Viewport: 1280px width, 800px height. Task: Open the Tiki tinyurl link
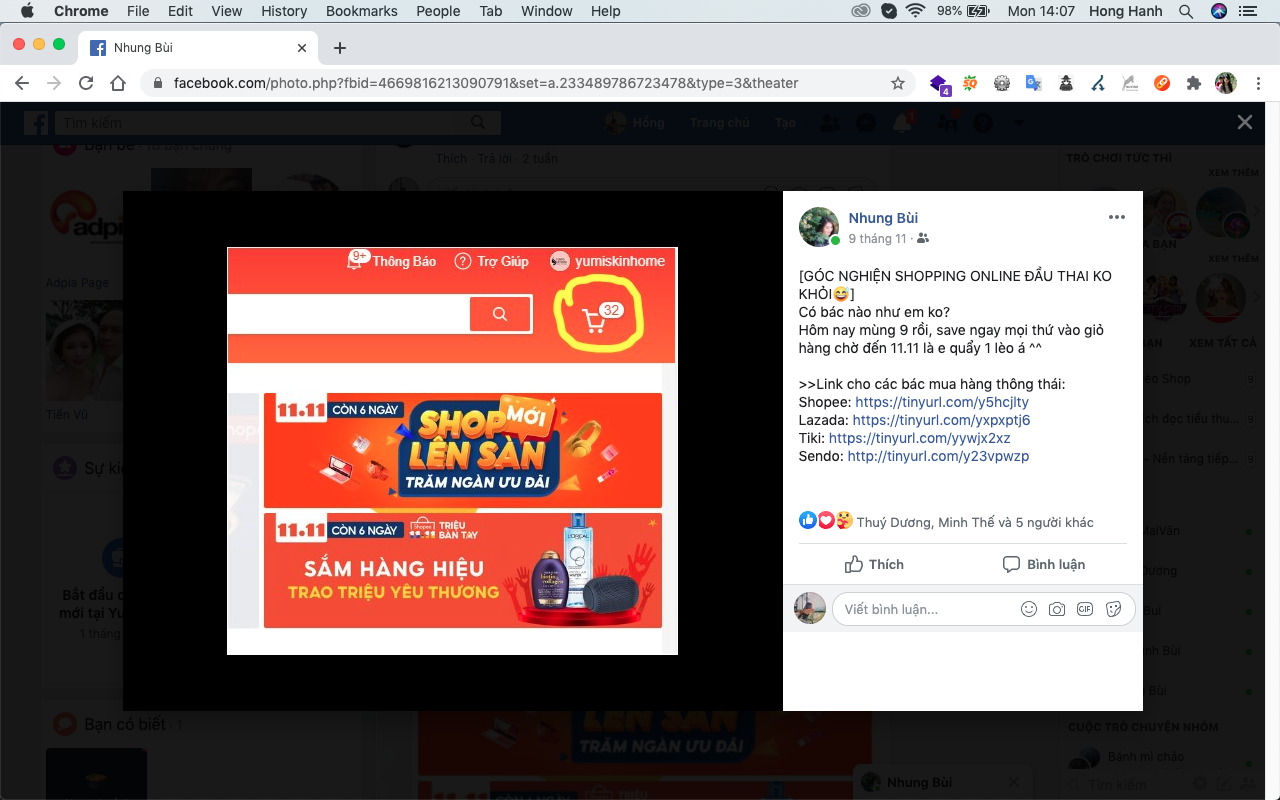pos(919,438)
